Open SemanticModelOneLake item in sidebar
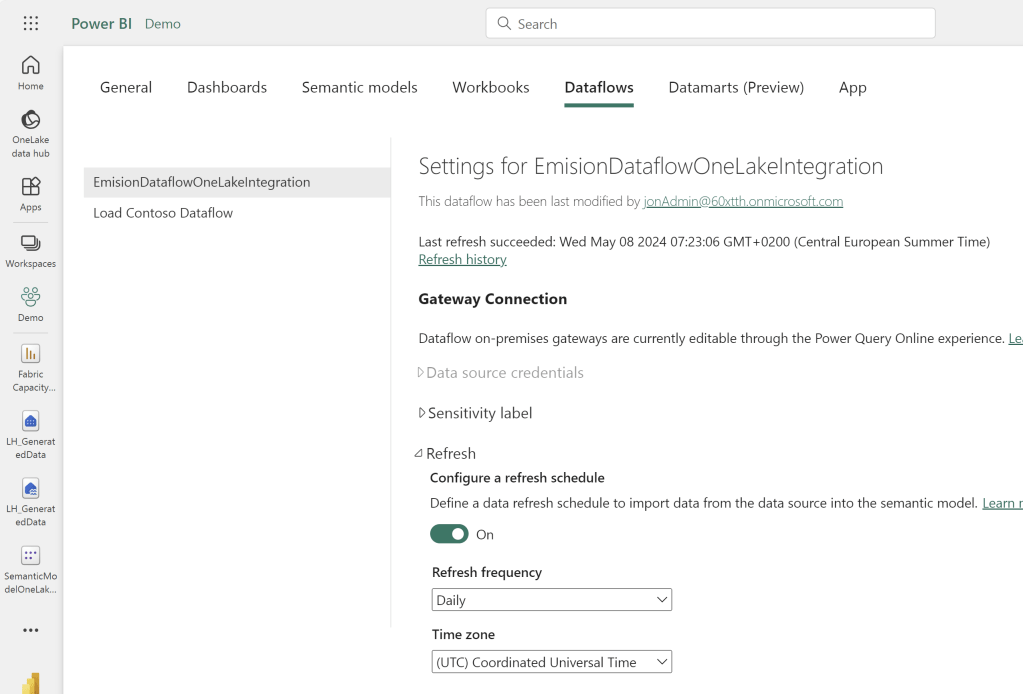The image size is (1023, 694). tap(31, 568)
